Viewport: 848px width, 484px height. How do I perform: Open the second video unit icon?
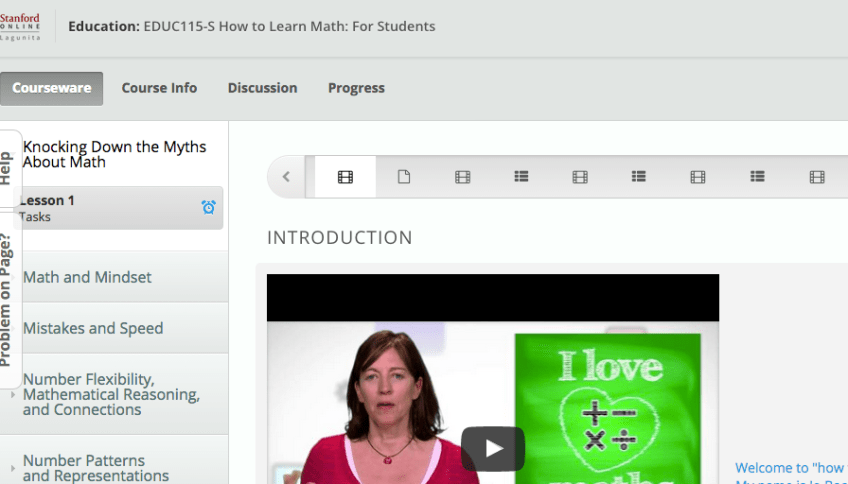[462, 177]
